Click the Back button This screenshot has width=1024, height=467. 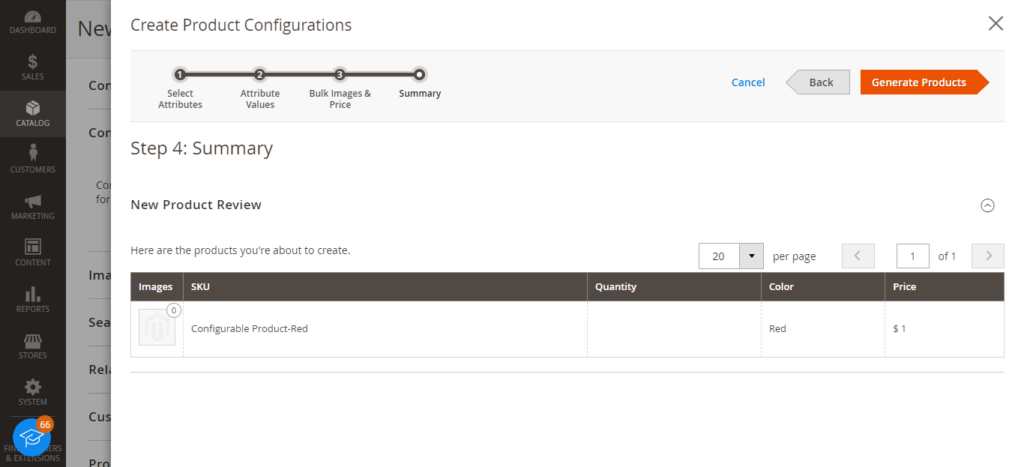[x=818, y=82]
